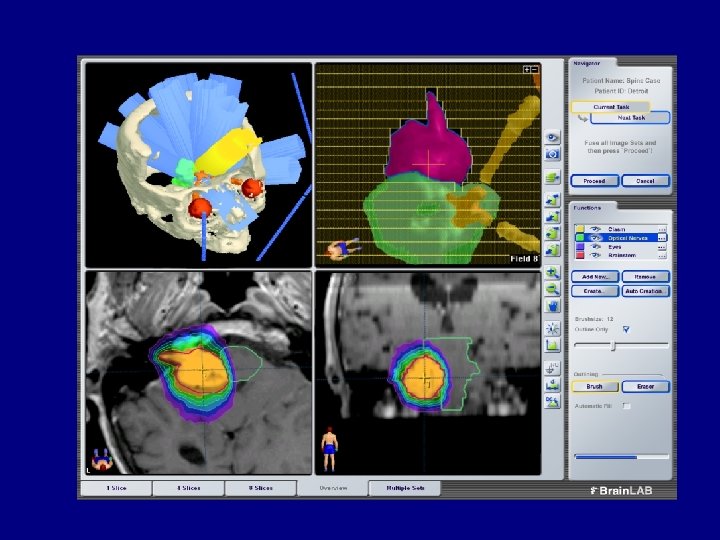Screen dimensions: 720x540
Task: Switch to the 1 Slice tab
Action: [x=116, y=488]
